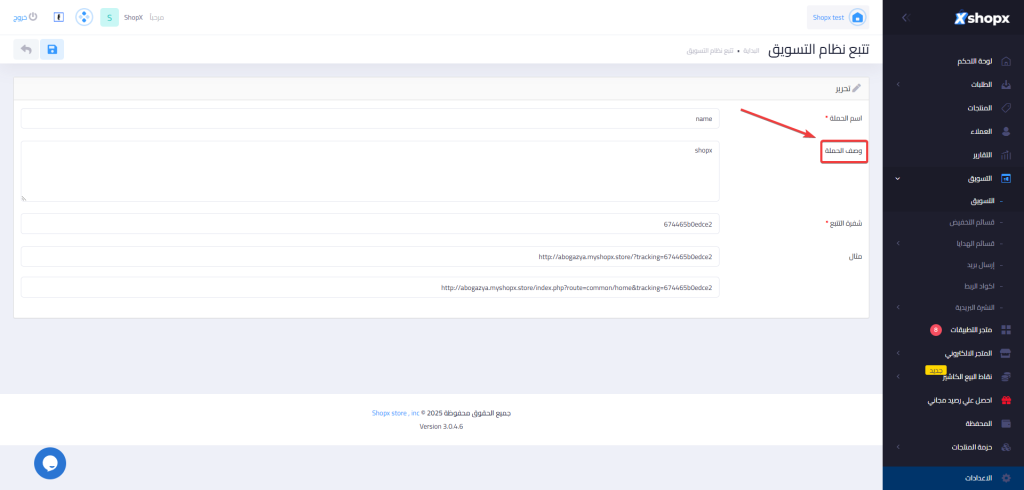The height and width of the screenshot is (490, 1024).
Task: Click the Shopx test store icon
Action: 856,17
